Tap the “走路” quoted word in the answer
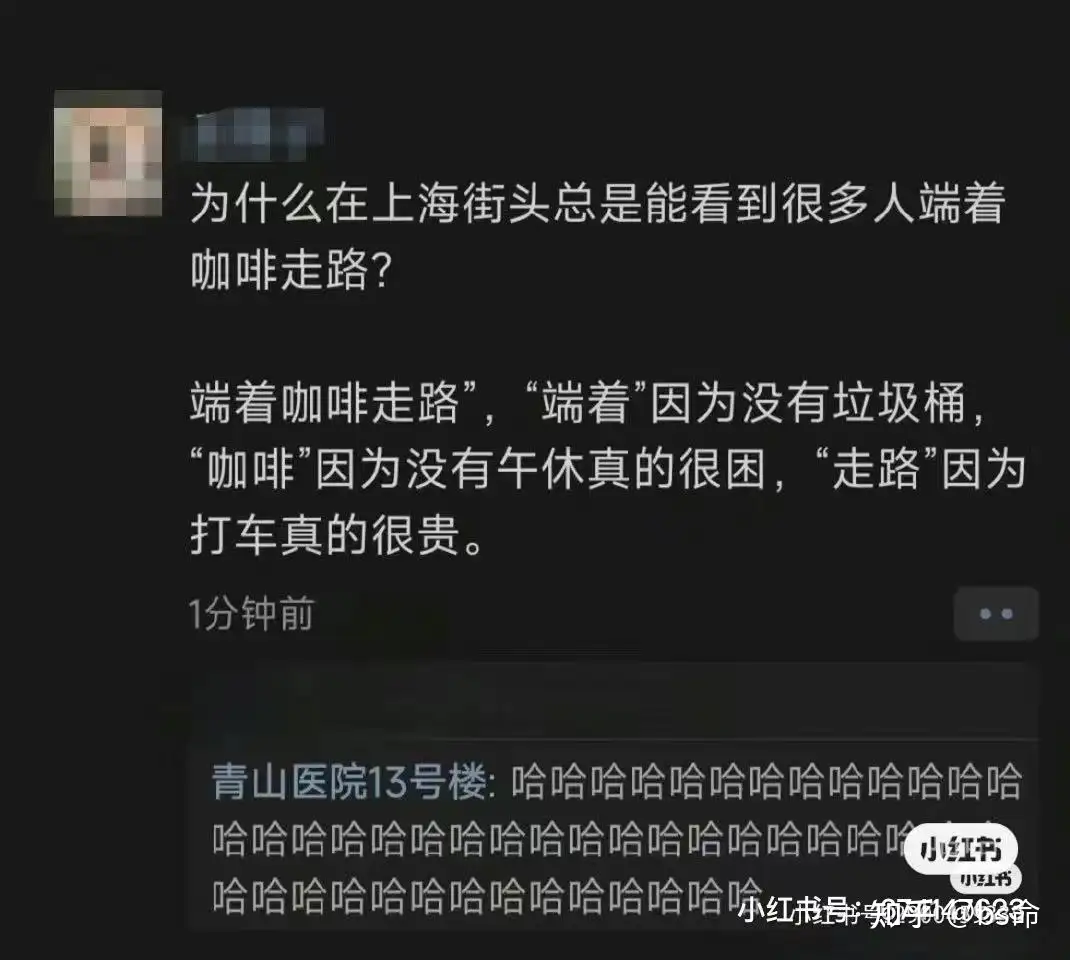This screenshot has width=1070, height=960. pos(878,469)
